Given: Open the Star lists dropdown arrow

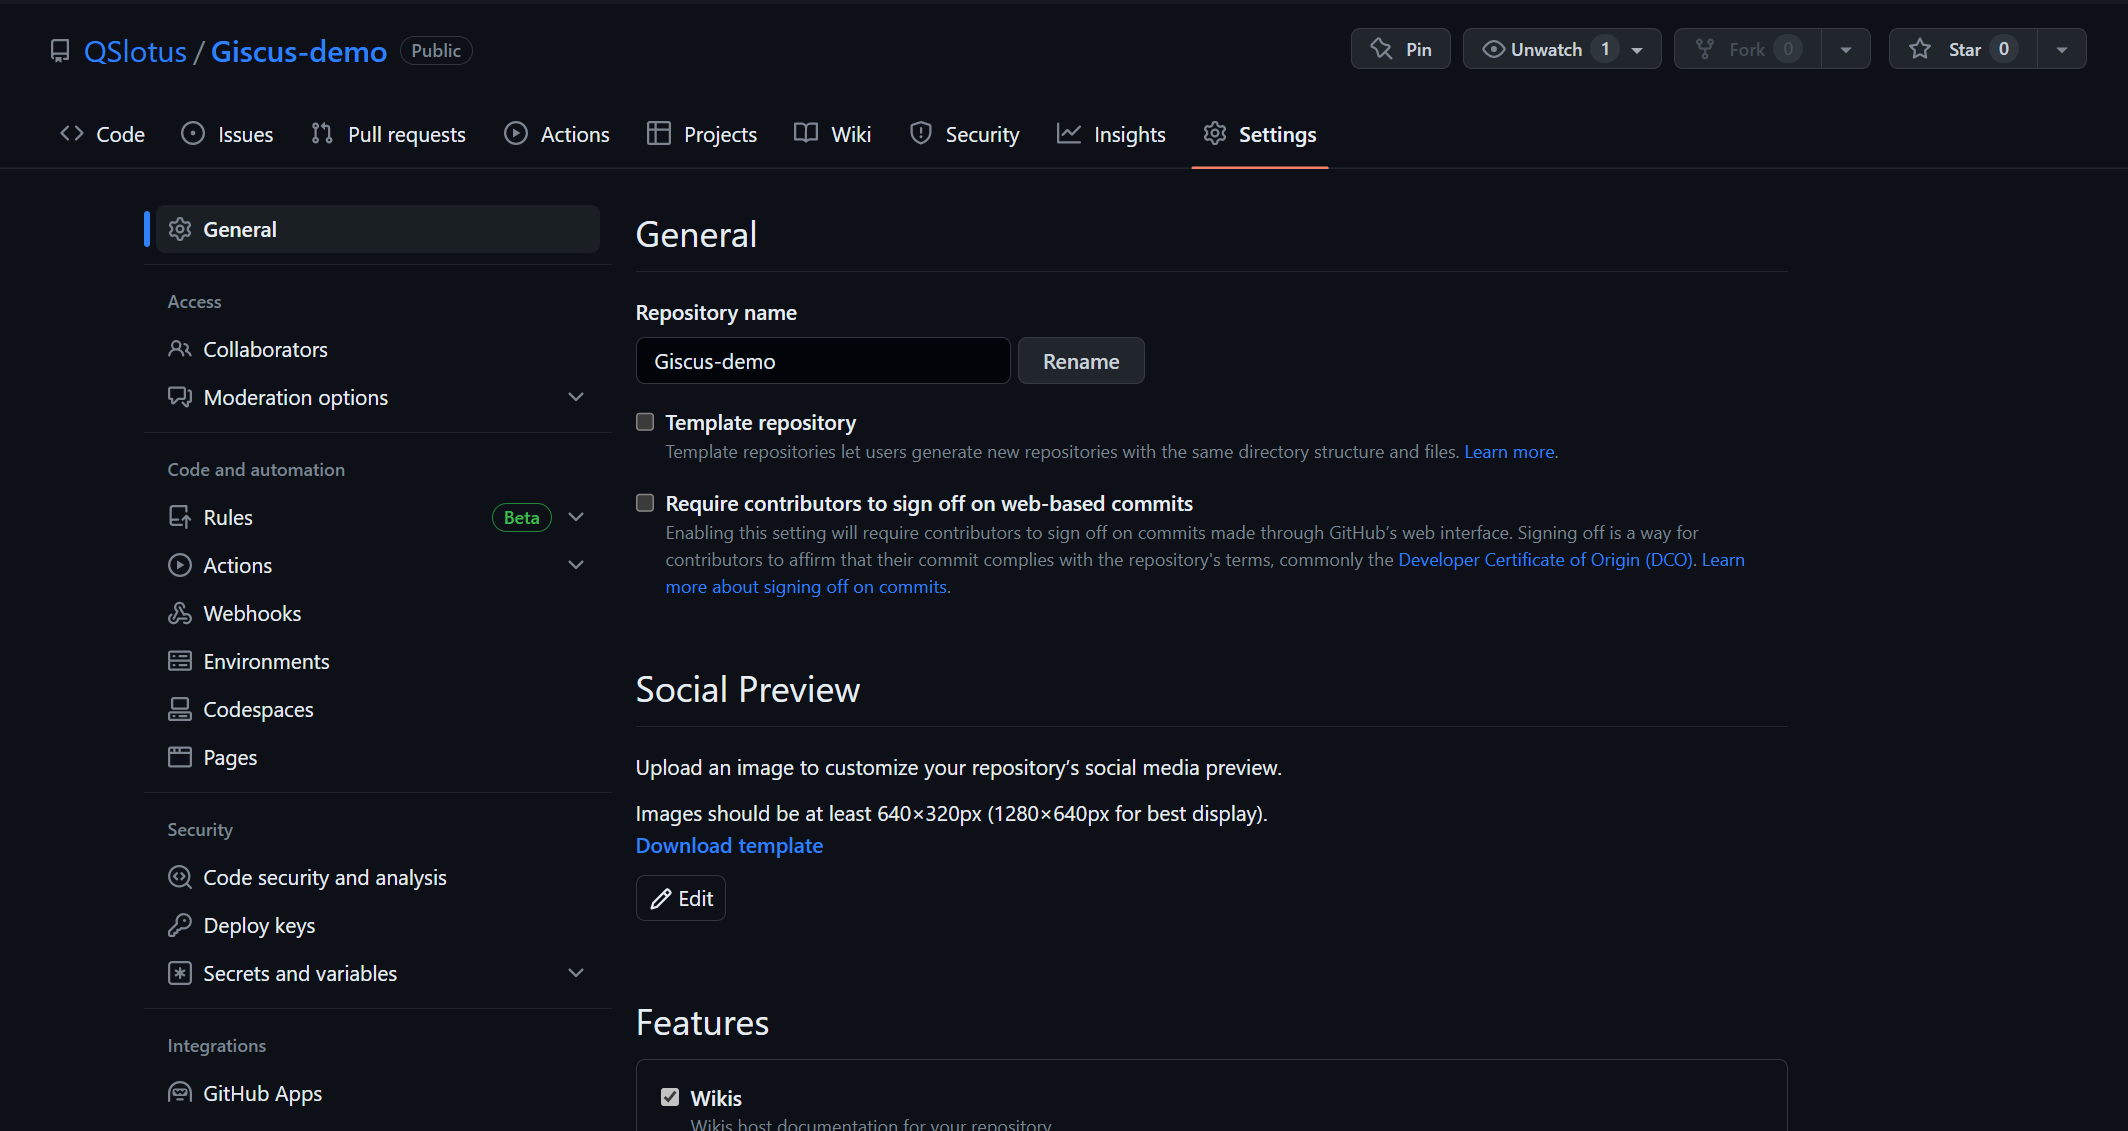Looking at the screenshot, I should click(2062, 49).
